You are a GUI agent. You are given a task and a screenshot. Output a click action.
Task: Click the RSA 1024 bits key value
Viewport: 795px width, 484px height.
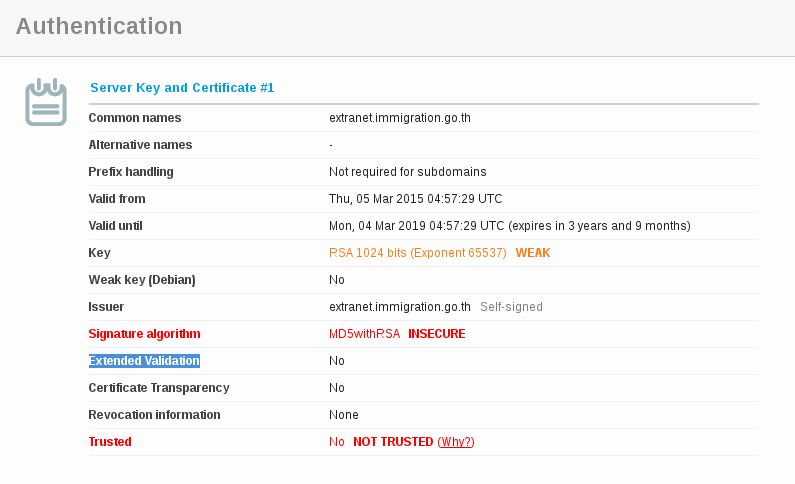coord(417,253)
